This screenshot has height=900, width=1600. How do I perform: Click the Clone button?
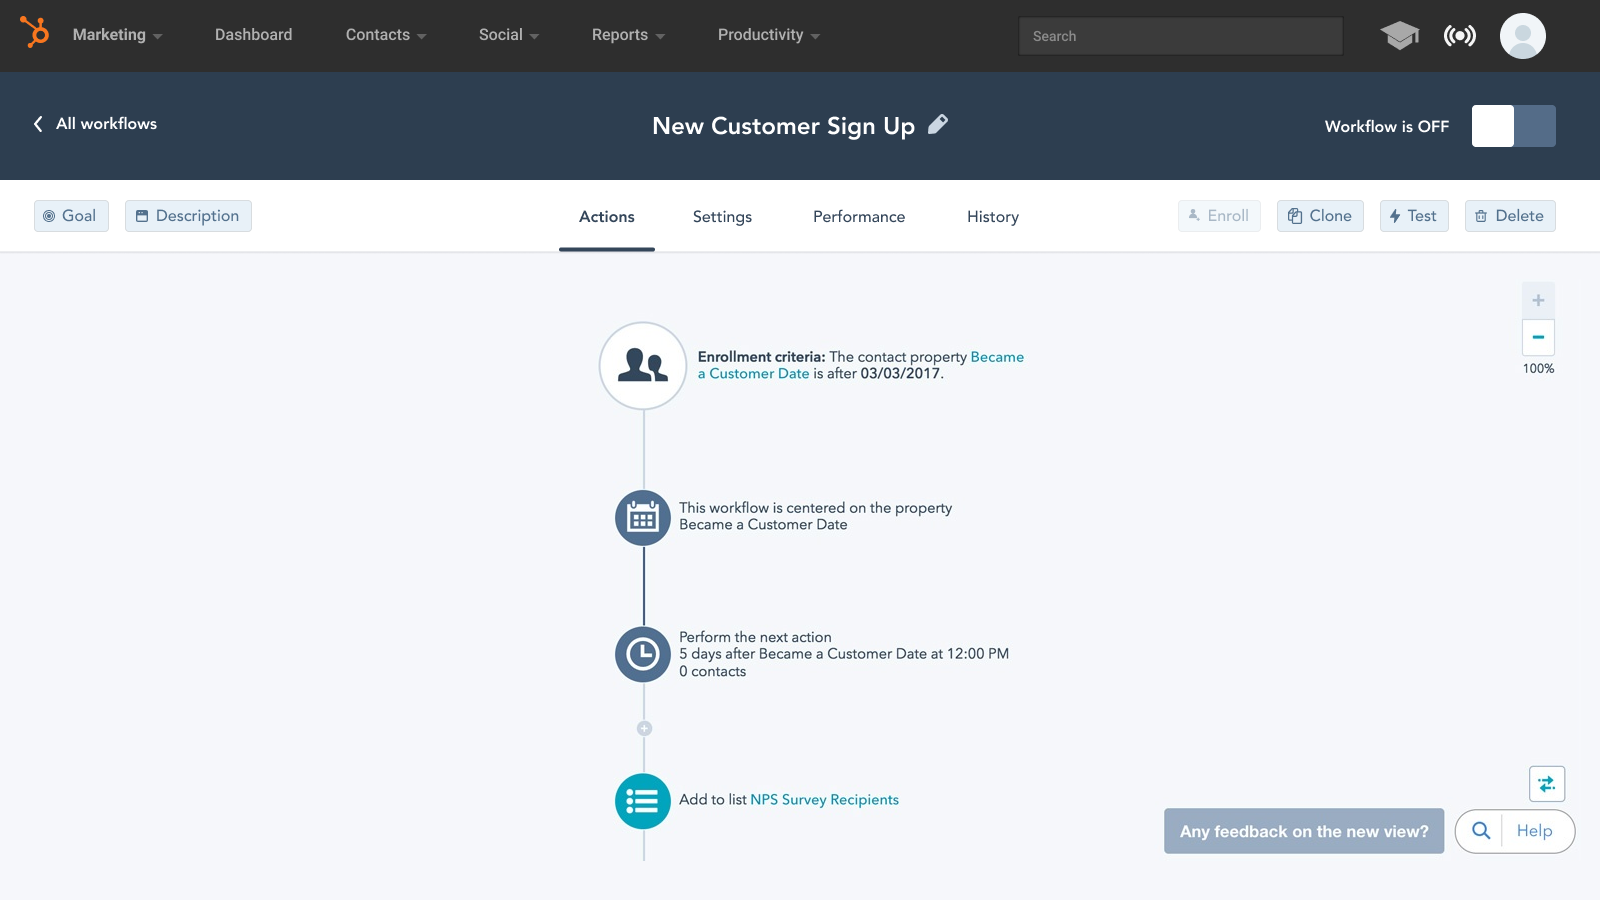pyautogui.click(x=1319, y=216)
